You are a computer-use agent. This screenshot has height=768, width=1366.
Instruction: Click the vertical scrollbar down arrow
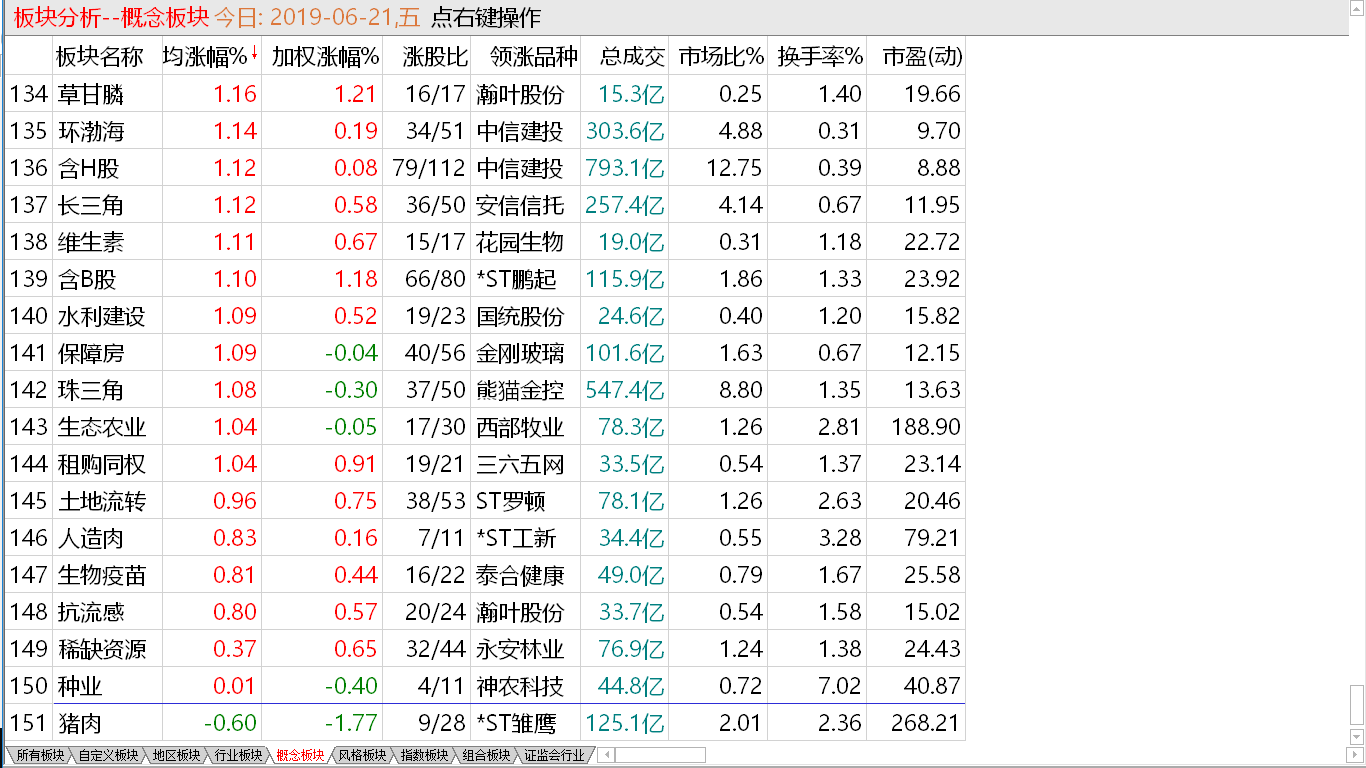coord(1357,738)
